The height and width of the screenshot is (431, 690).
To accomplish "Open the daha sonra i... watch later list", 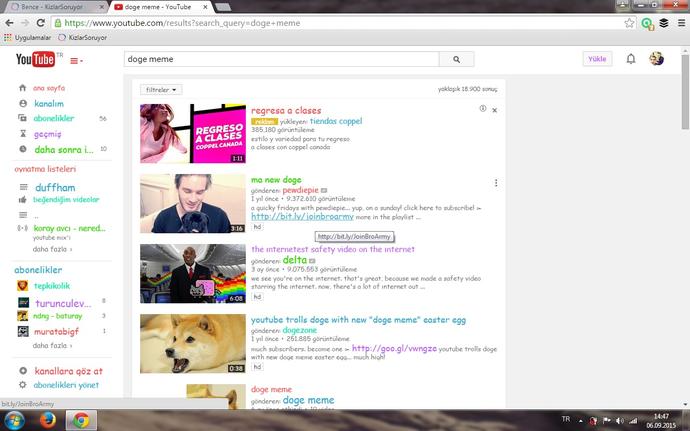I will [64, 149].
